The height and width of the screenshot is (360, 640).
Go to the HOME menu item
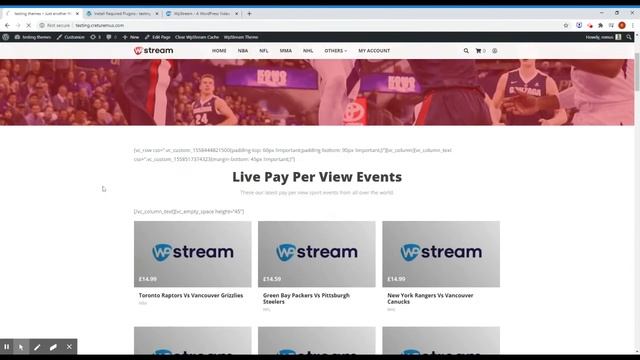tap(219, 51)
